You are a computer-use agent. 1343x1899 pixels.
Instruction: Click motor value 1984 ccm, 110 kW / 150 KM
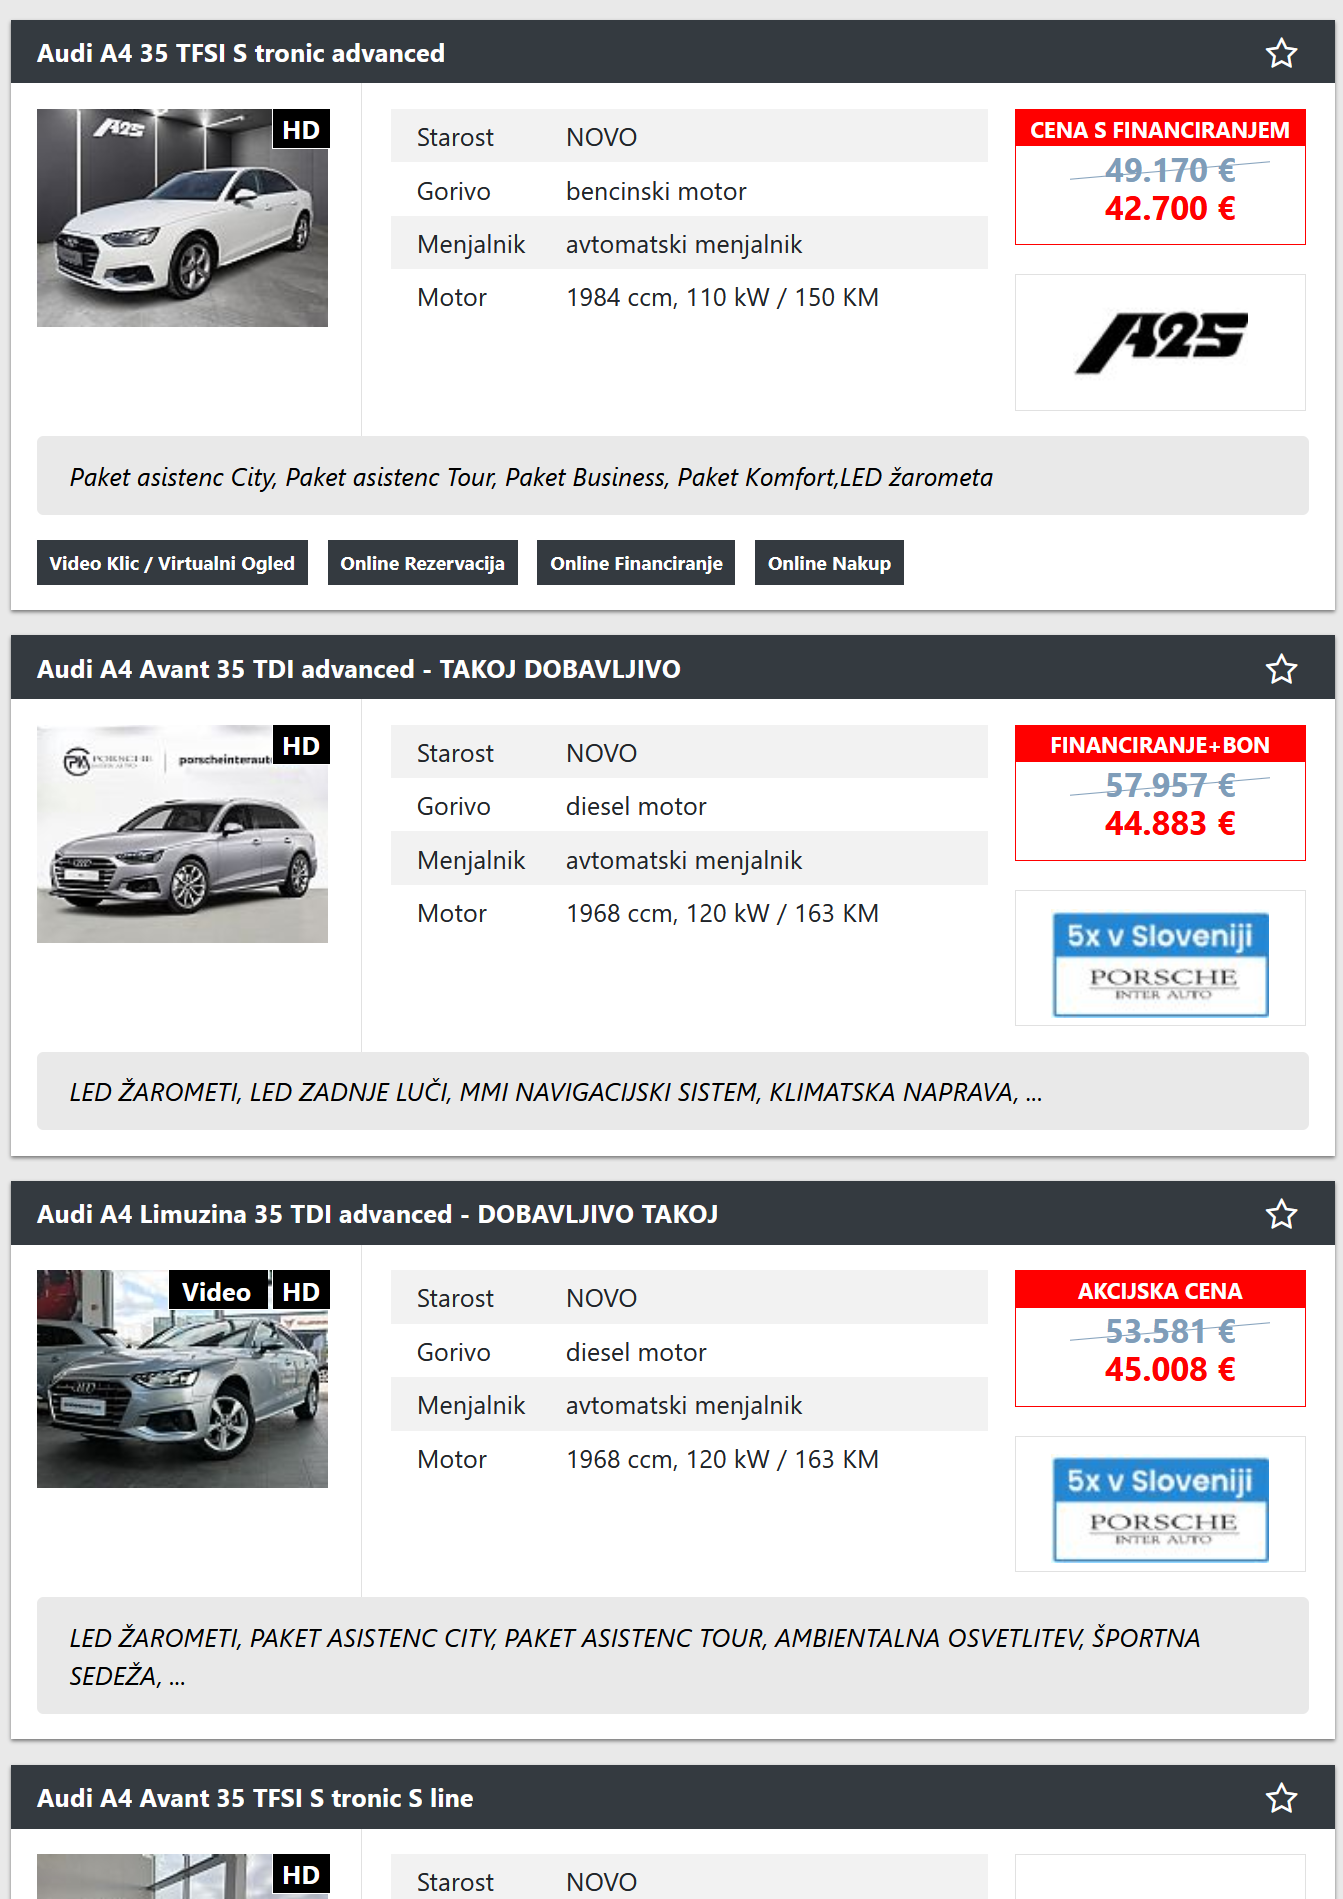[x=722, y=298]
